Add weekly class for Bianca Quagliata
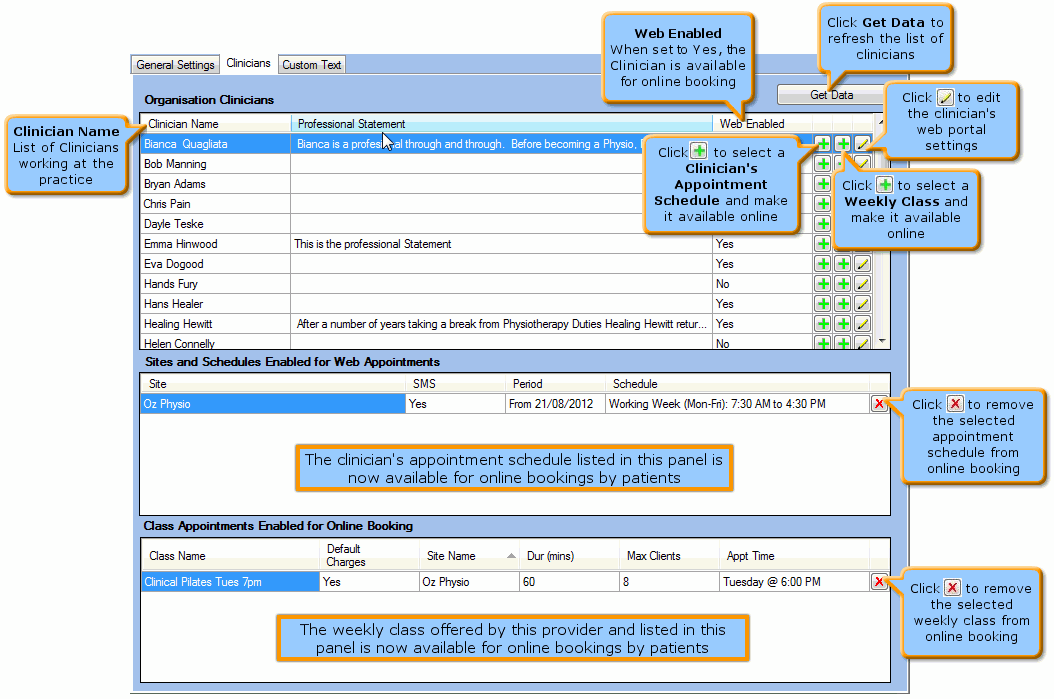Viewport: 1054px width, 699px height. (843, 144)
